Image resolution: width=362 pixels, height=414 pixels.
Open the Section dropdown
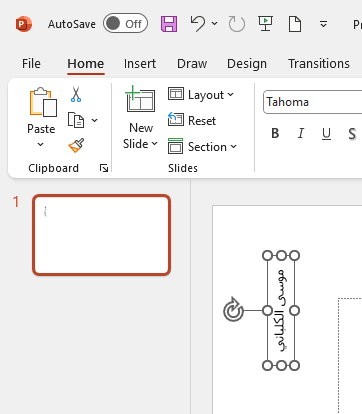pyautogui.click(x=202, y=147)
